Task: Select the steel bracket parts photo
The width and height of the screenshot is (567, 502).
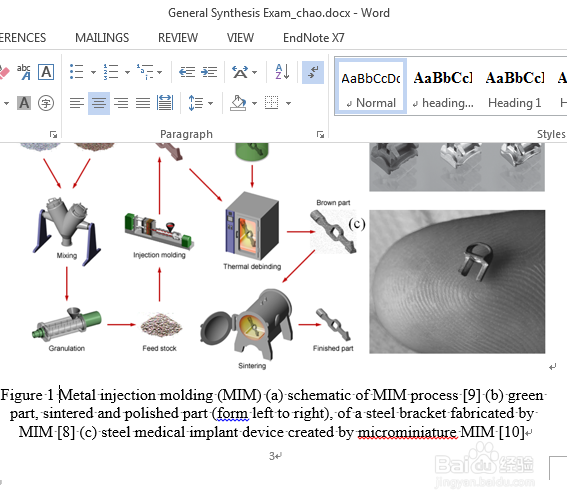Action: [x=457, y=167]
